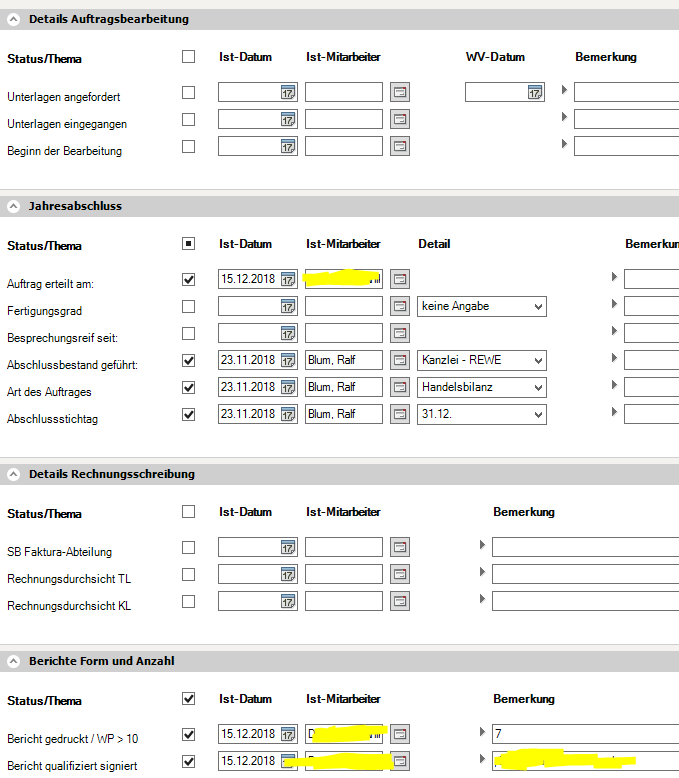679x778 pixels.
Task: Open calendar for Abschlussbestand geführt date
Action: (288, 360)
